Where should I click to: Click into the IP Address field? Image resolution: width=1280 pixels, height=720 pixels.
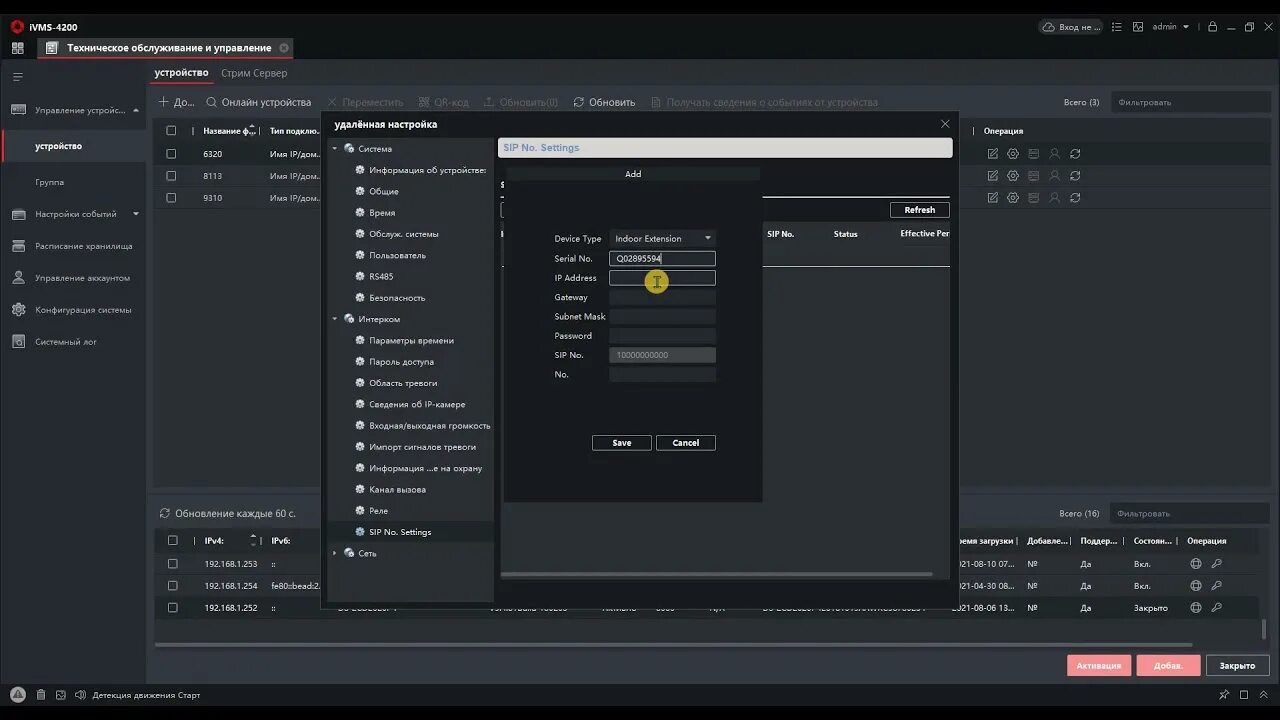662,278
